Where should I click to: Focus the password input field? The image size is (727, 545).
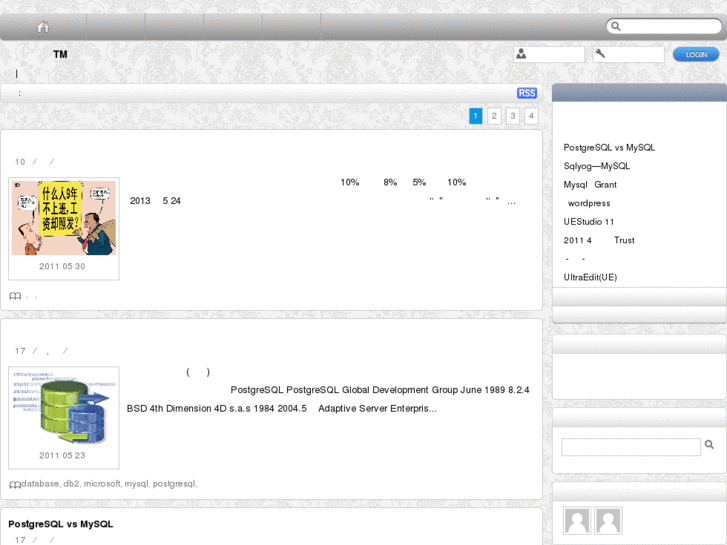click(x=629, y=54)
